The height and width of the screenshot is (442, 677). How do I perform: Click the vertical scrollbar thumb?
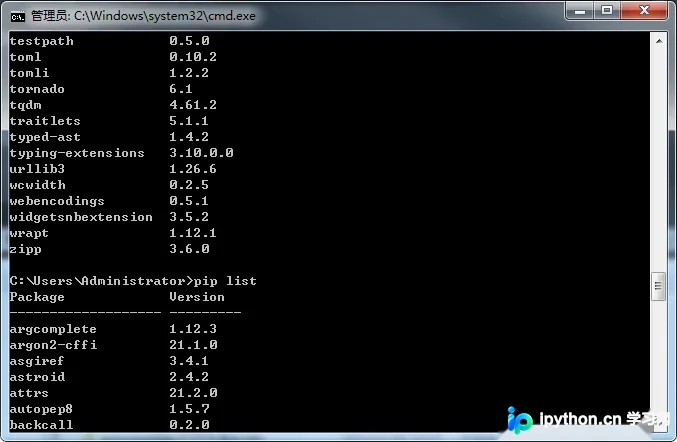pos(658,286)
